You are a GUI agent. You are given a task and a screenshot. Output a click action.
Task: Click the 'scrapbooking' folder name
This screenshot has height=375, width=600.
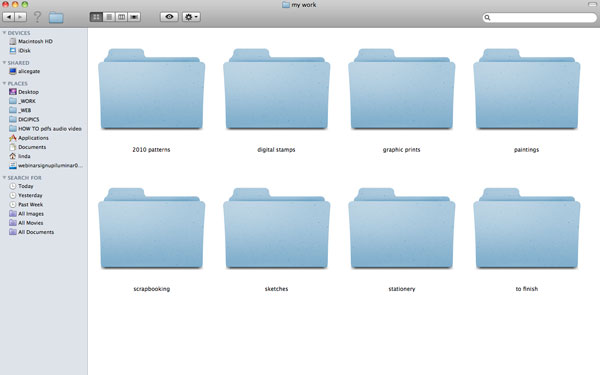click(x=152, y=289)
